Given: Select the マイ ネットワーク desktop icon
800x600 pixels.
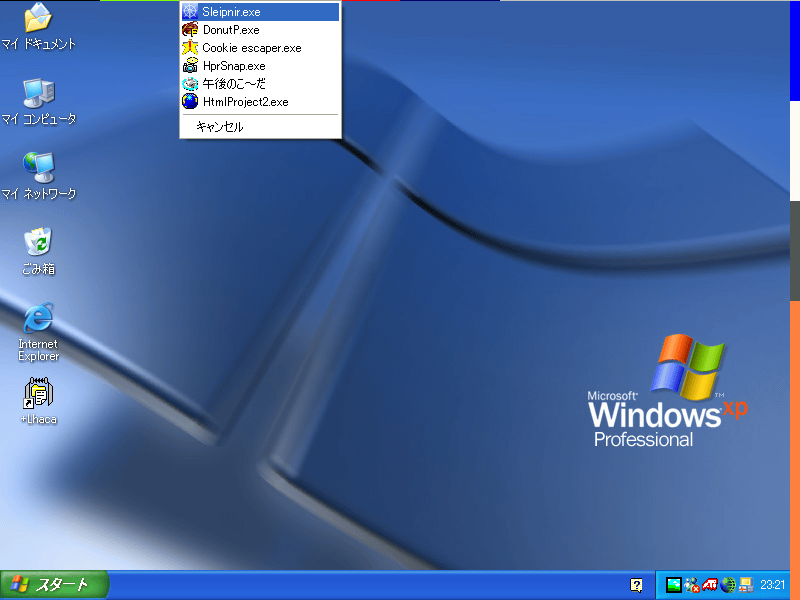Looking at the screenshot, I should click(39, 167).
